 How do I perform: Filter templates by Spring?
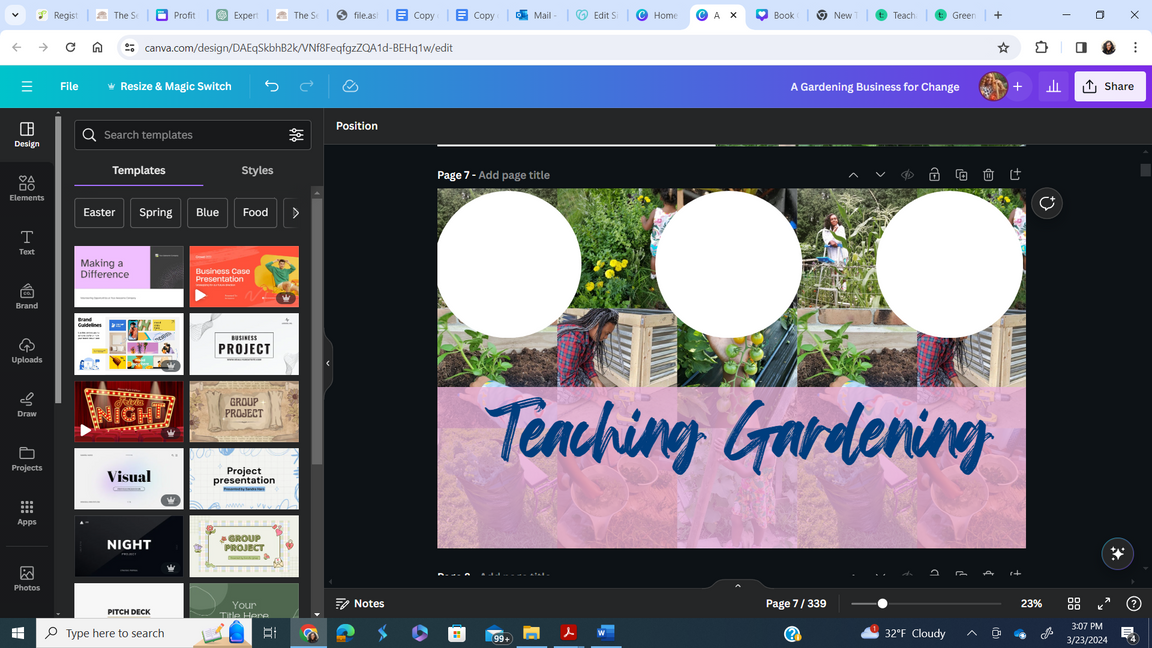[156, 212]
